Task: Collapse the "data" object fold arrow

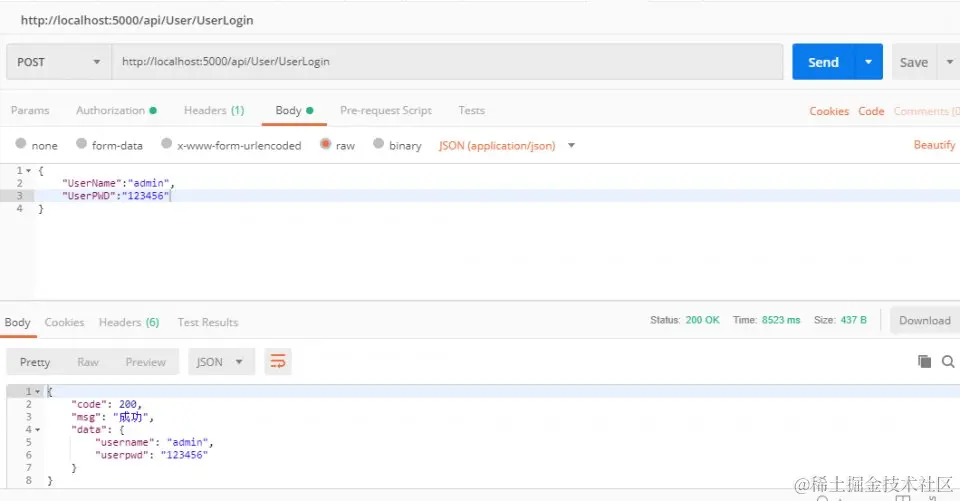Action: 37,430
